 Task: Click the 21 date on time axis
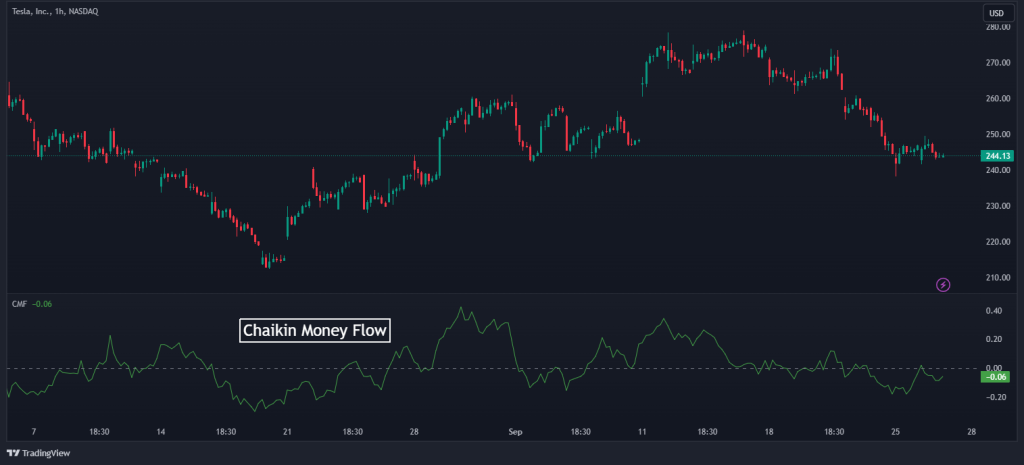287,432
